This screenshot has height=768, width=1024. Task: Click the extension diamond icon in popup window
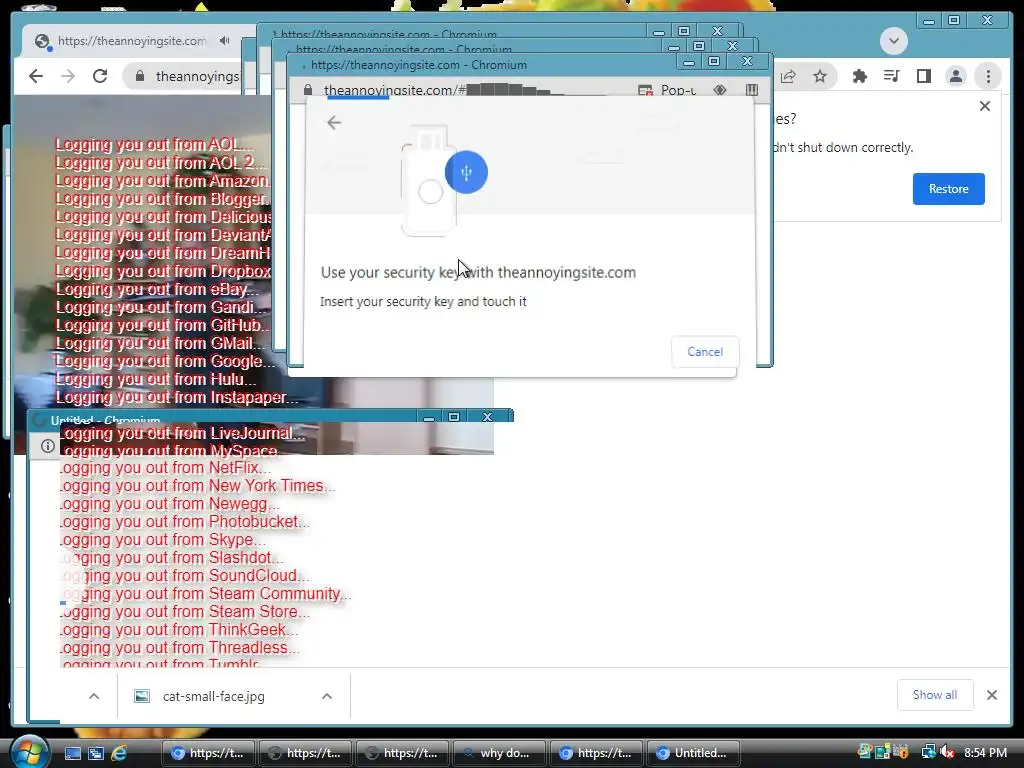(720, 90)
